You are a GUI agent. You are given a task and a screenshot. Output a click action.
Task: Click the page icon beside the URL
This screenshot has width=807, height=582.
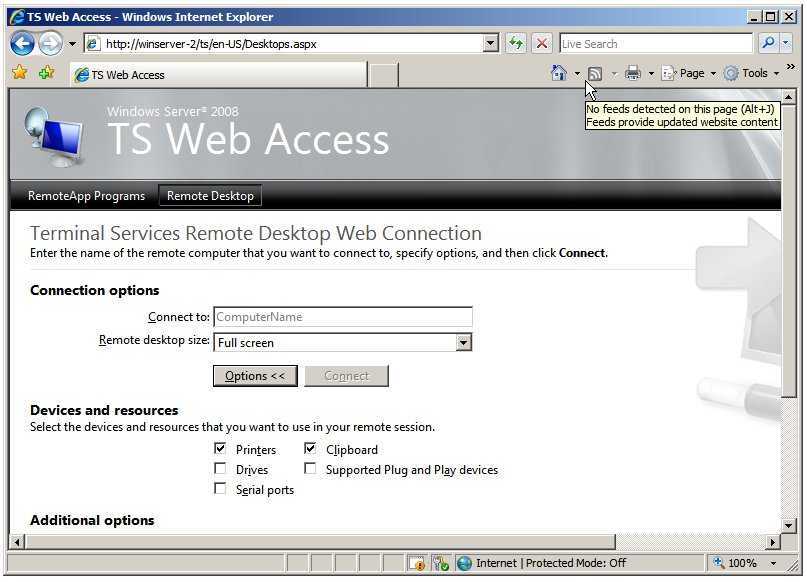(x=93, y=44)
